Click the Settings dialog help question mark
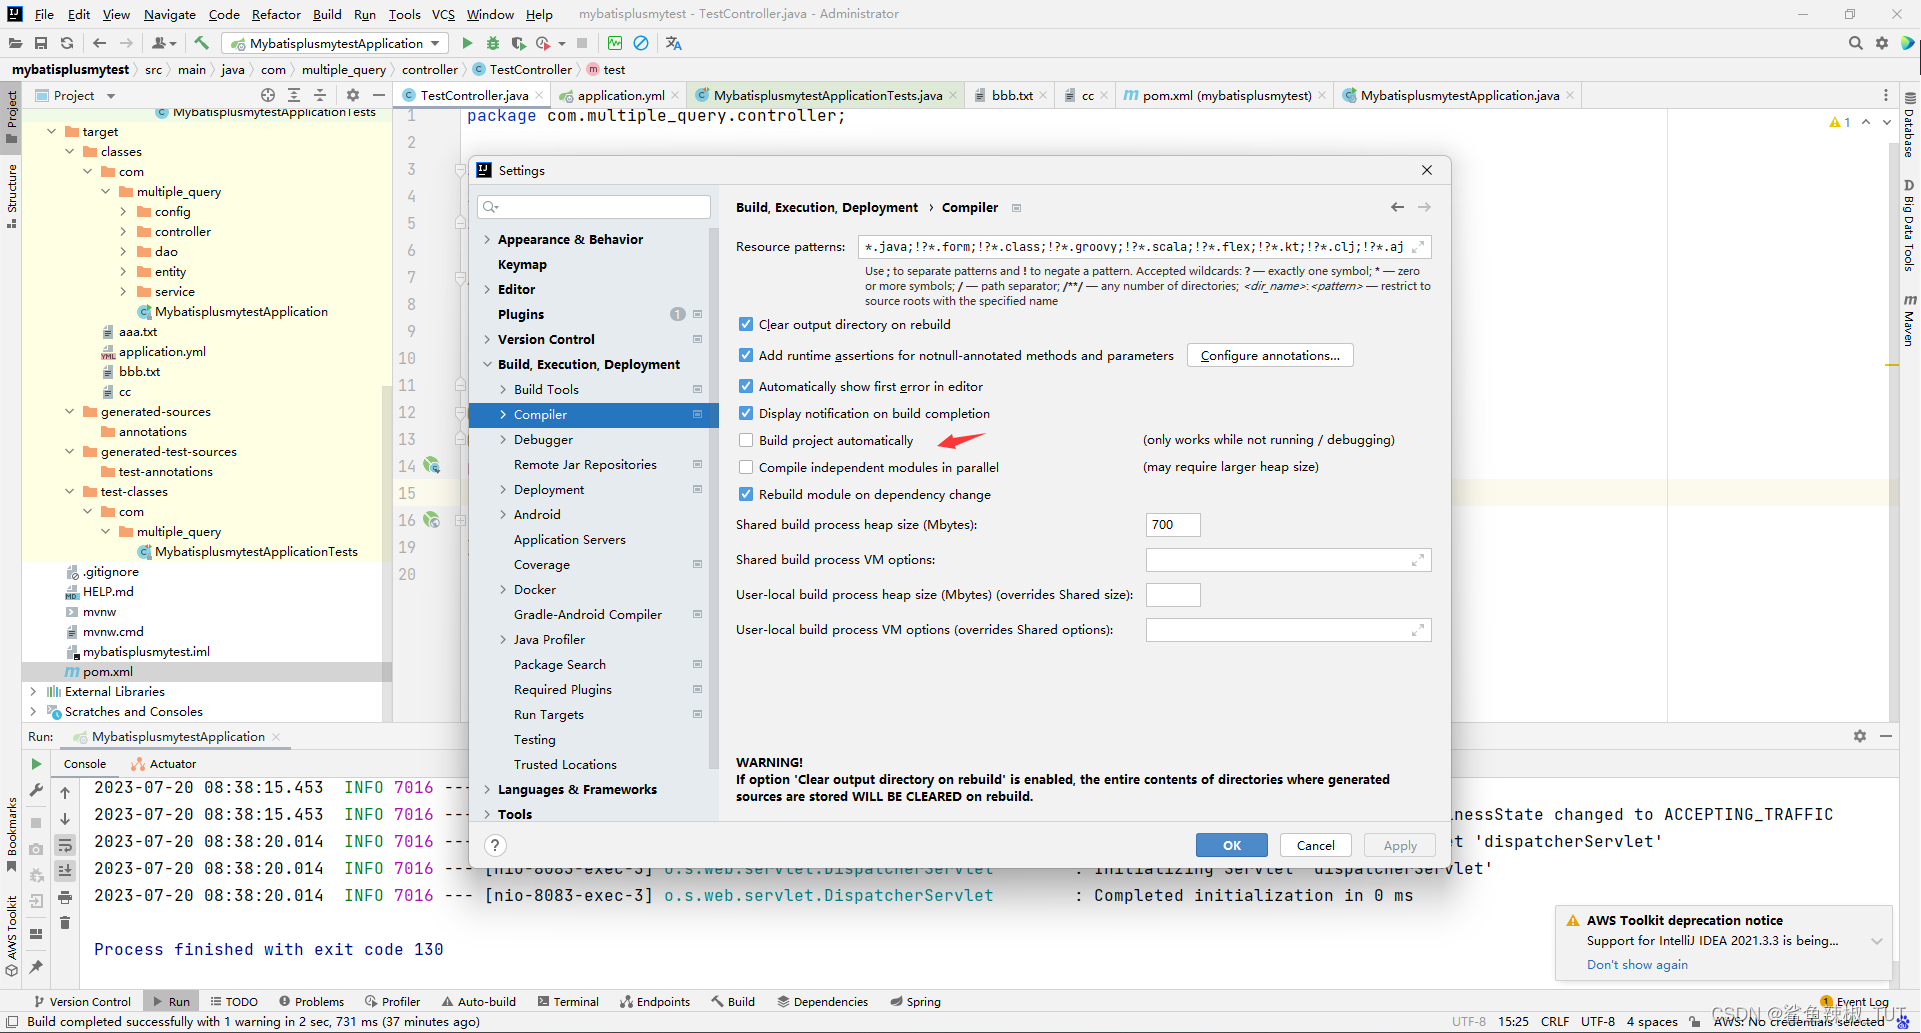This screenshot has height=1033, width=1921. [495, 845]
